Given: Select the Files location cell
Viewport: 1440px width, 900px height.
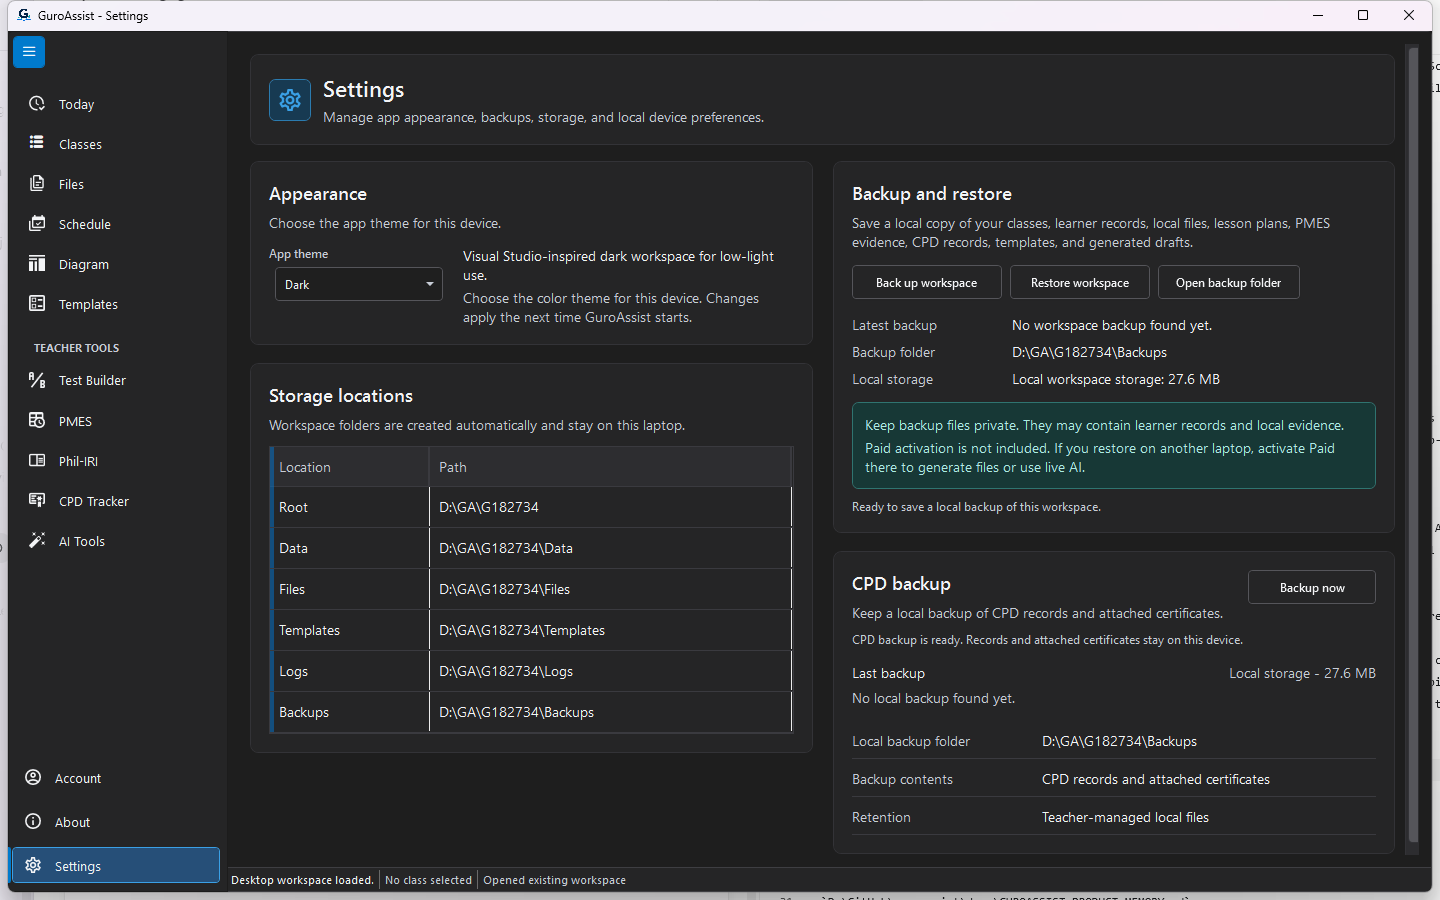Looking at the screenshot, I should pos(350,589).
